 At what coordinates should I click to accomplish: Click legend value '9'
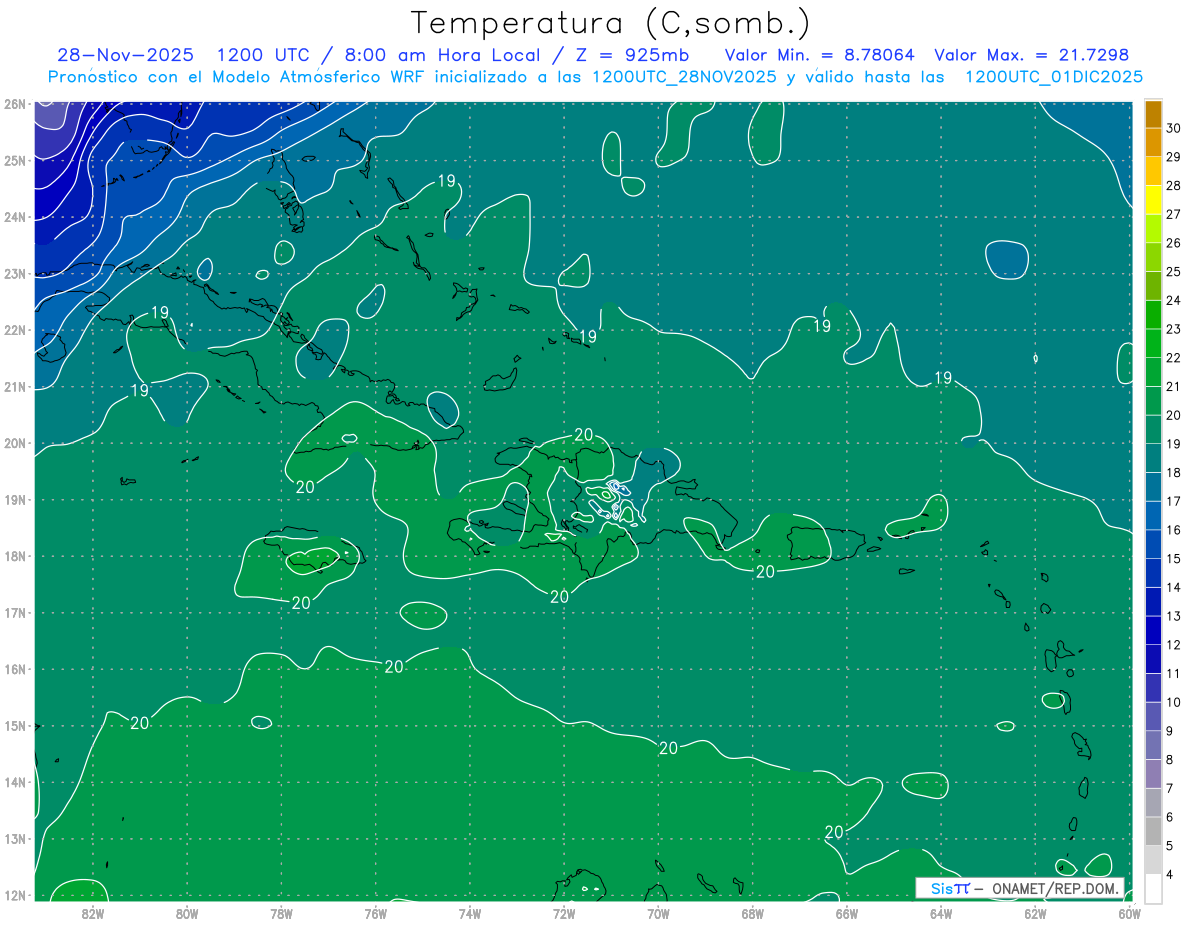(x=1170, y=731)
